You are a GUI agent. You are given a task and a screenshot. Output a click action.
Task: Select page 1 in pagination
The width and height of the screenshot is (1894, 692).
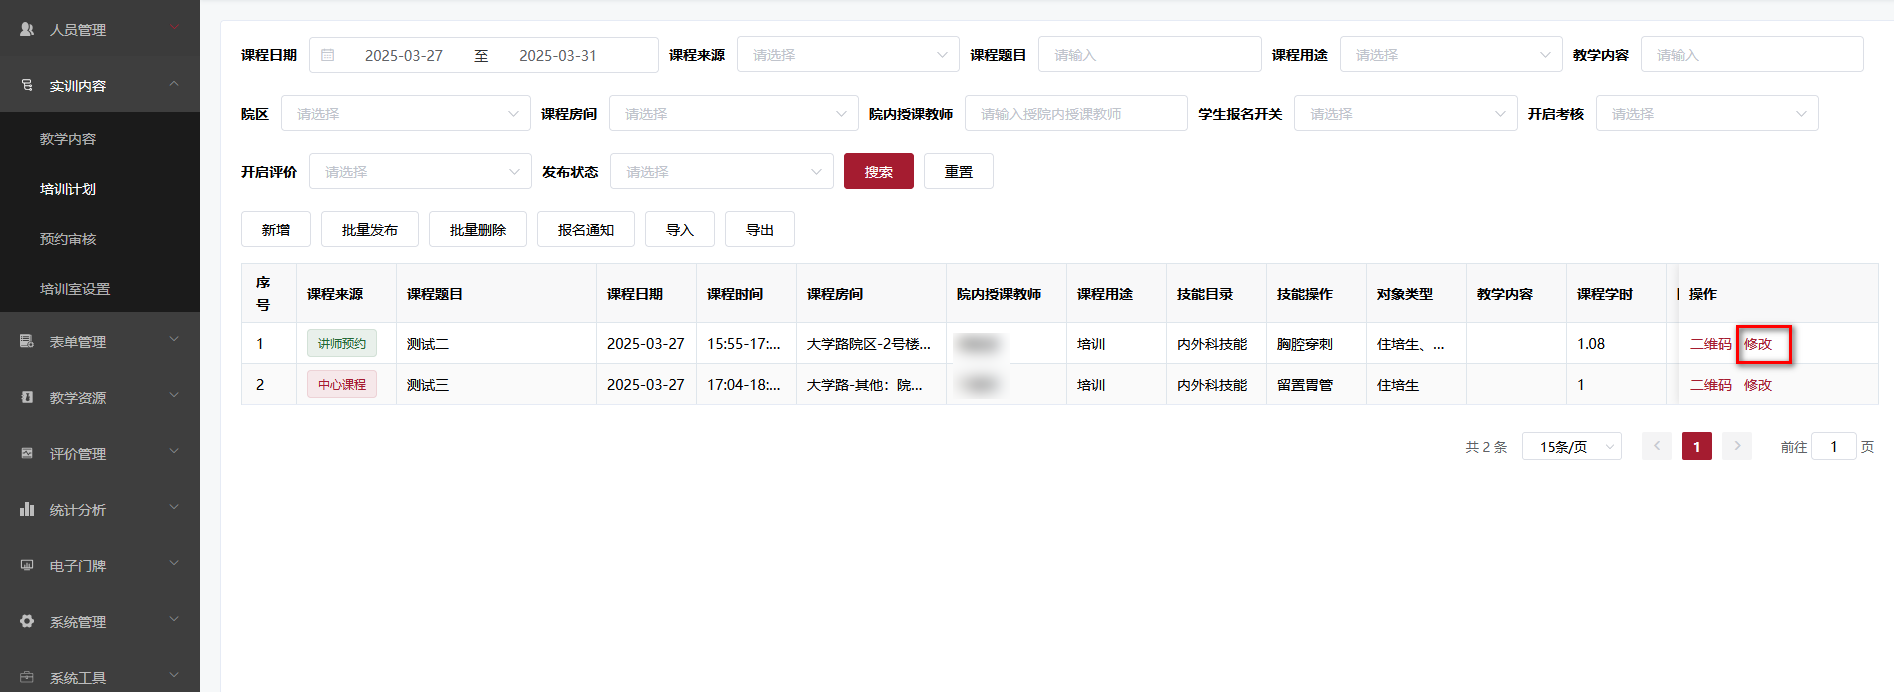(1697, 446)
